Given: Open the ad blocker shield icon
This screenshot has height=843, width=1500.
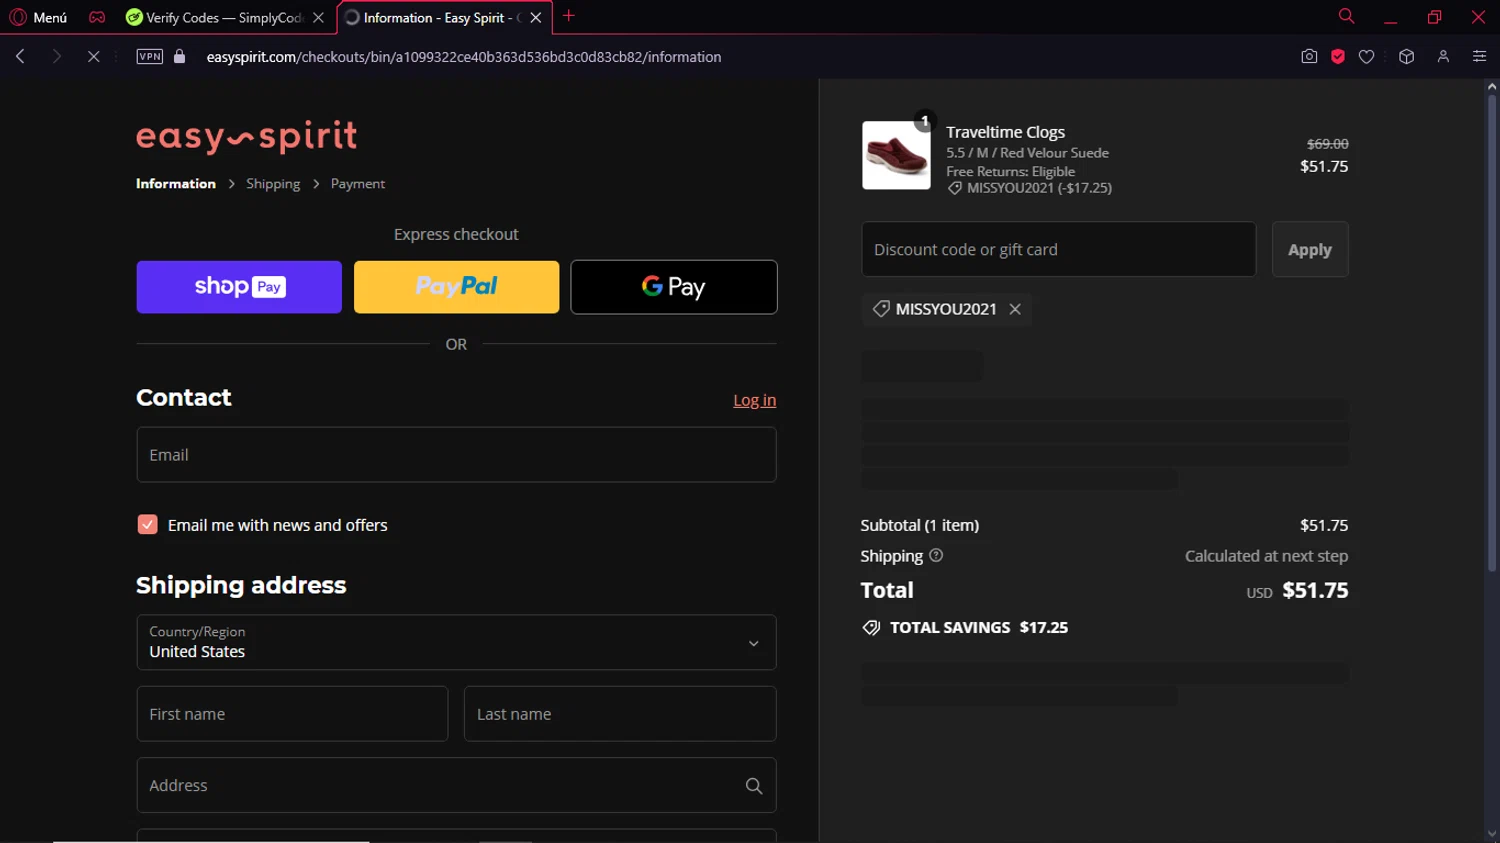Looking at the screenshot, I should pyautogui.click(x=1338, y=57).
